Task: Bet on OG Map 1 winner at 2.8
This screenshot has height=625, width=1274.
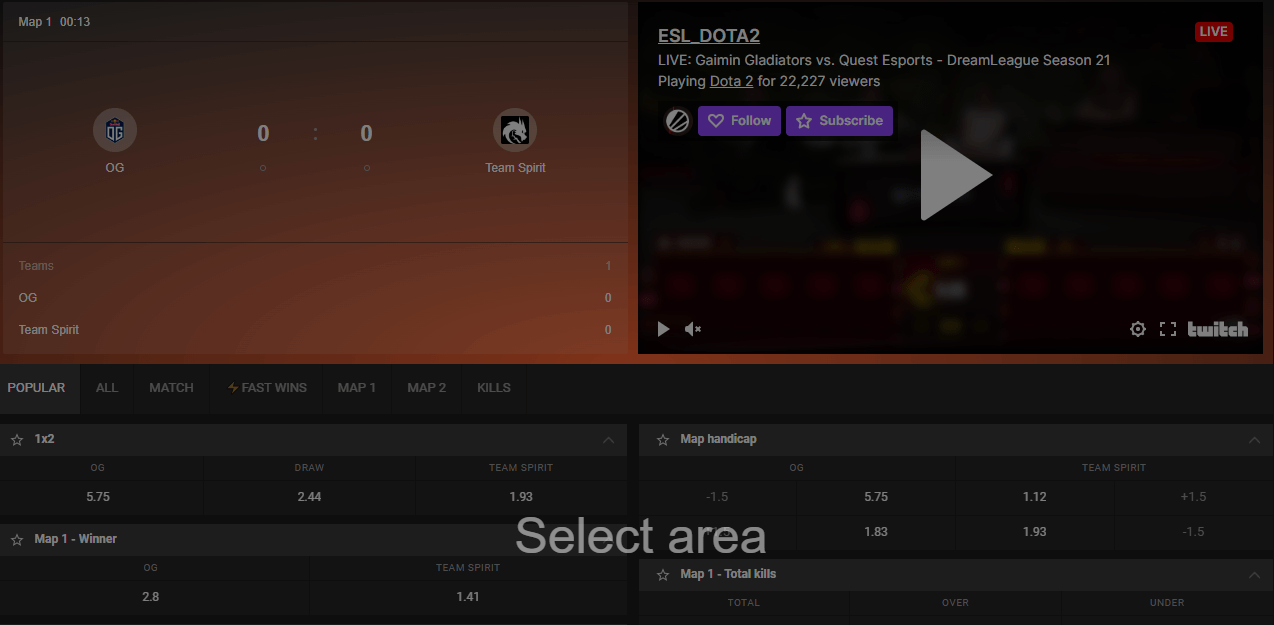Action: [x=154, y=597]
